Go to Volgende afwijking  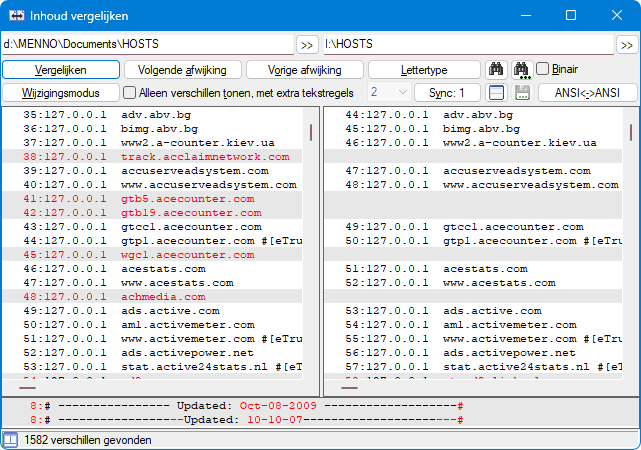tap(182, 70)
